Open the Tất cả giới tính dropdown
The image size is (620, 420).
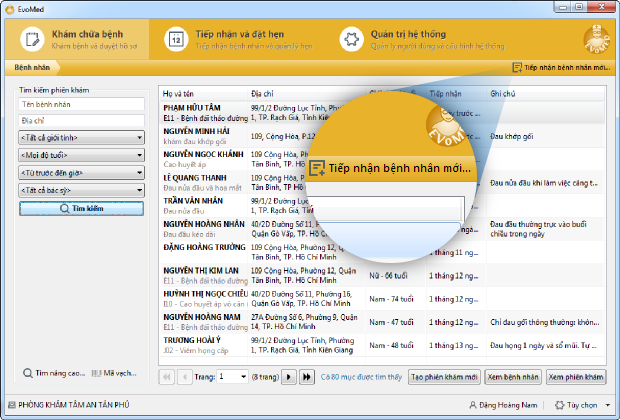(x=81, y=138)
